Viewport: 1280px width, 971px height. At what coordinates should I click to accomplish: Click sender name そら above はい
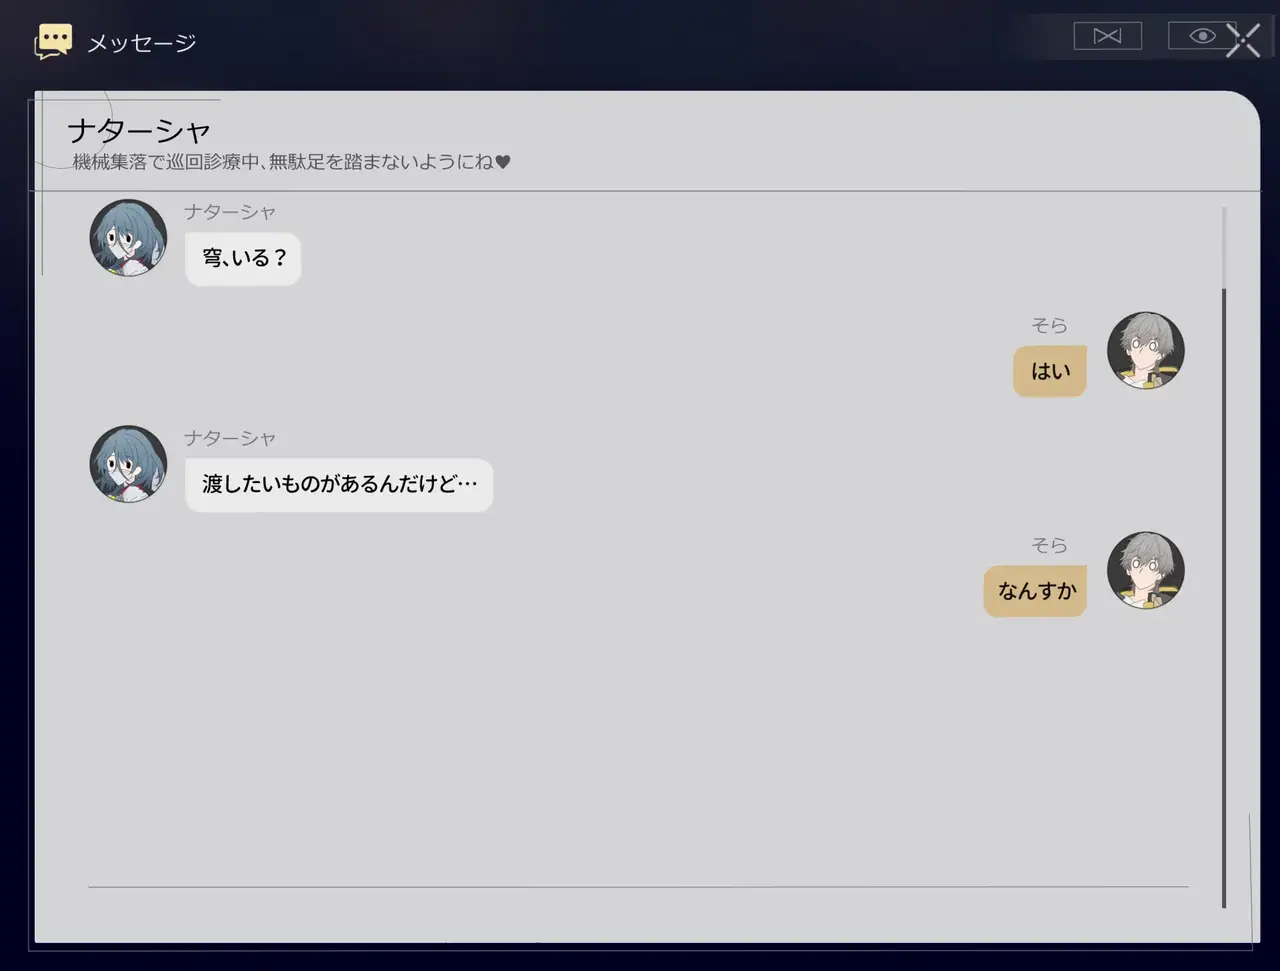(1050, 325)
